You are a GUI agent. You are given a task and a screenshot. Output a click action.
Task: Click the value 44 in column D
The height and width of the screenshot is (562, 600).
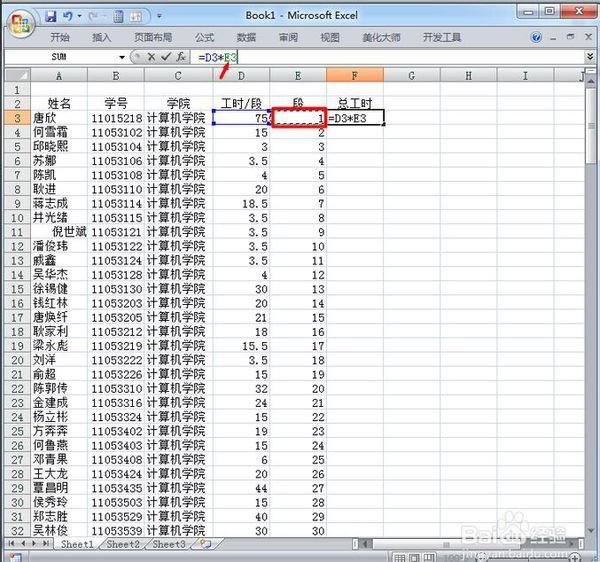point(241,488)
